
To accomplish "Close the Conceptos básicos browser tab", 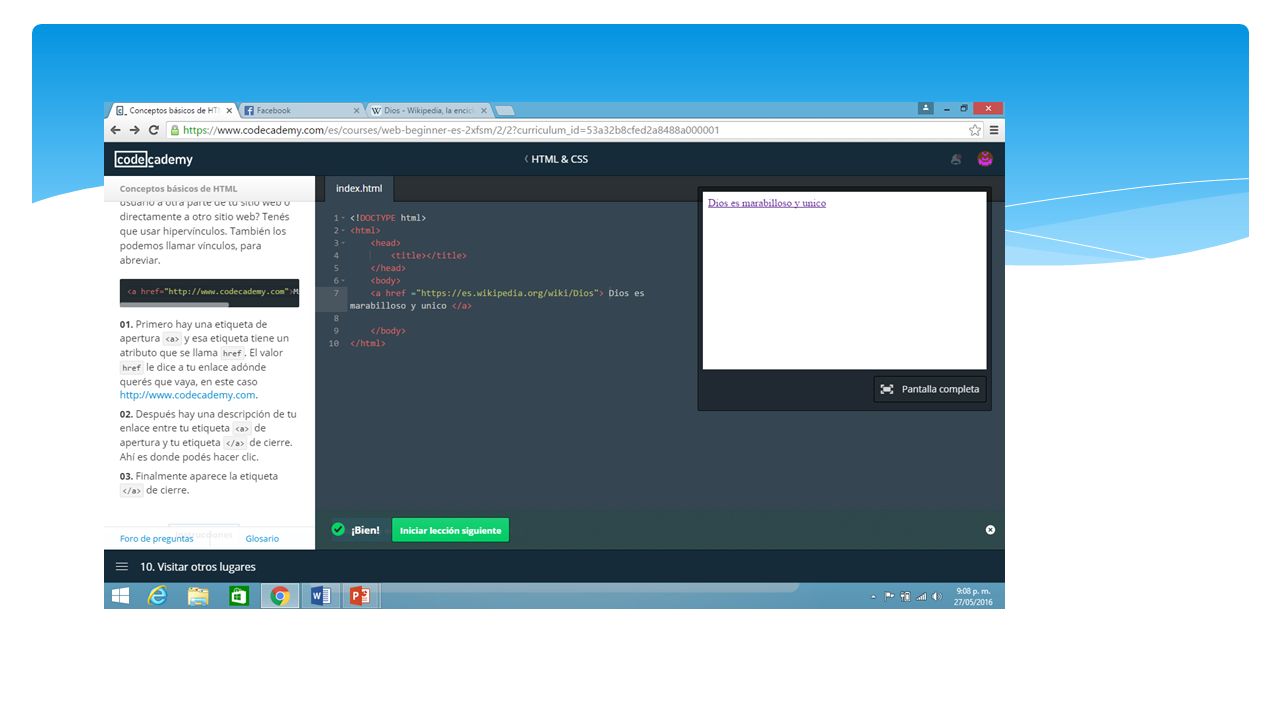I will [229, 110].
